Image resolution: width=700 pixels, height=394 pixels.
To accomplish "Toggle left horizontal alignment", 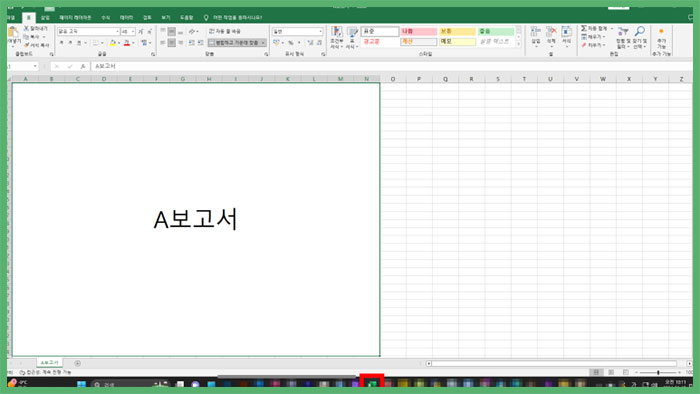I will [163, 43].
